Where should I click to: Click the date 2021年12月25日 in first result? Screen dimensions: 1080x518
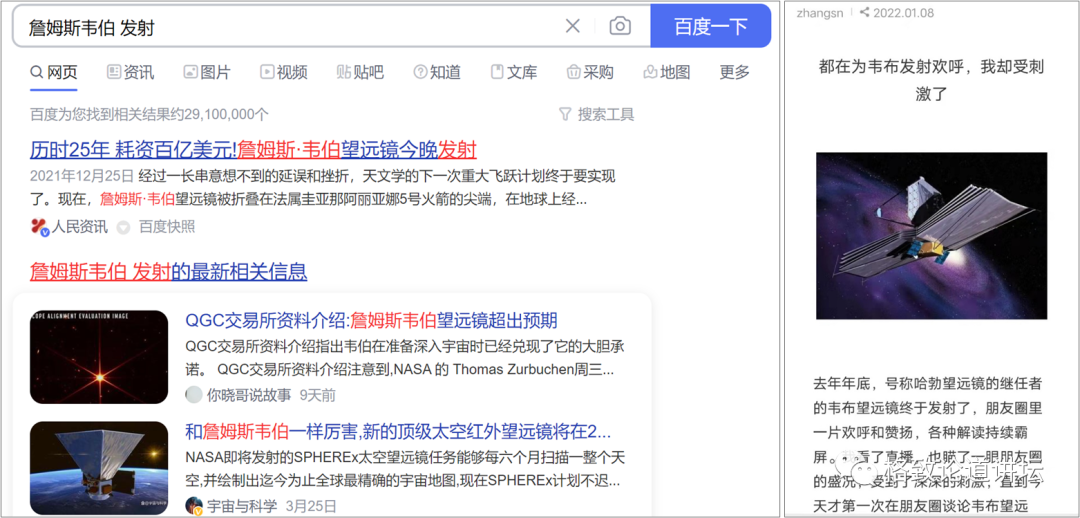(x=82, y=175)
